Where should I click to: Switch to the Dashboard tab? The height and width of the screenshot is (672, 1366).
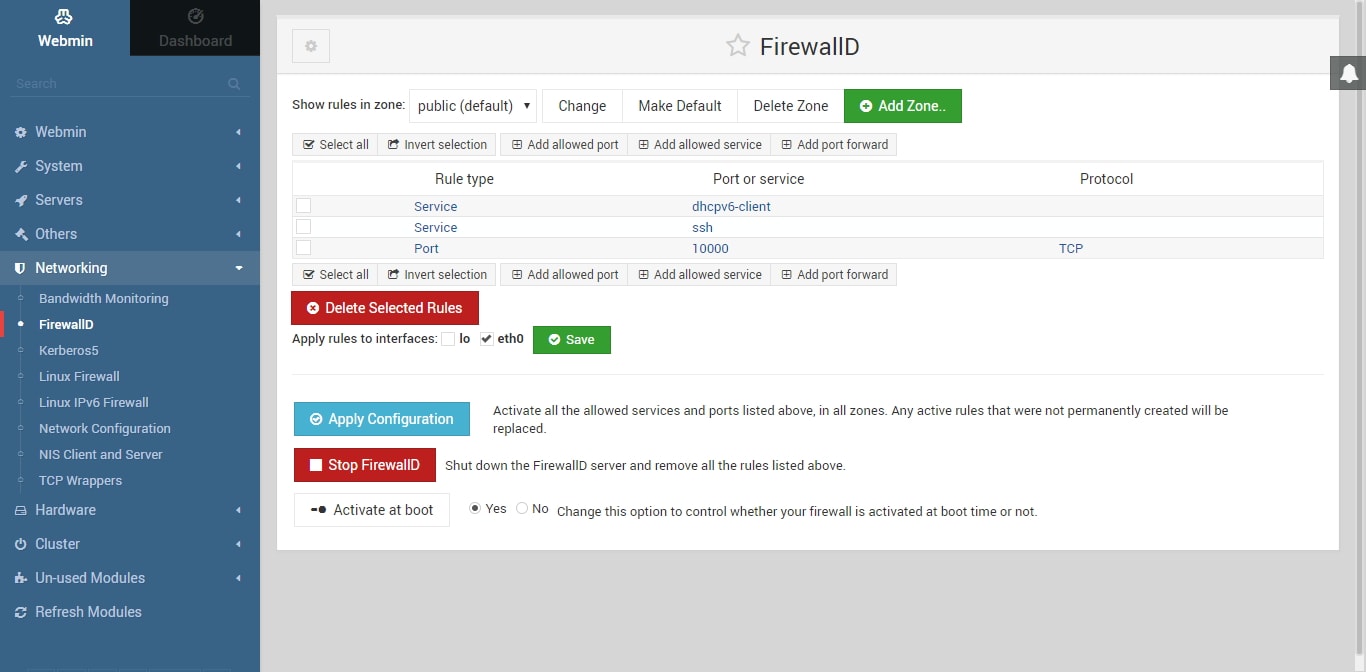[x=195, y=28]
